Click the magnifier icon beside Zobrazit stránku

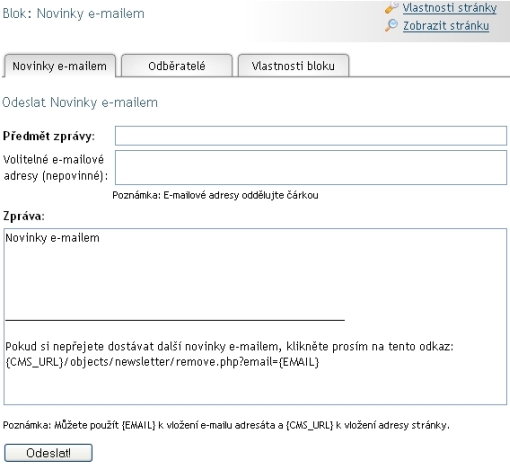[x=392, y=26]
